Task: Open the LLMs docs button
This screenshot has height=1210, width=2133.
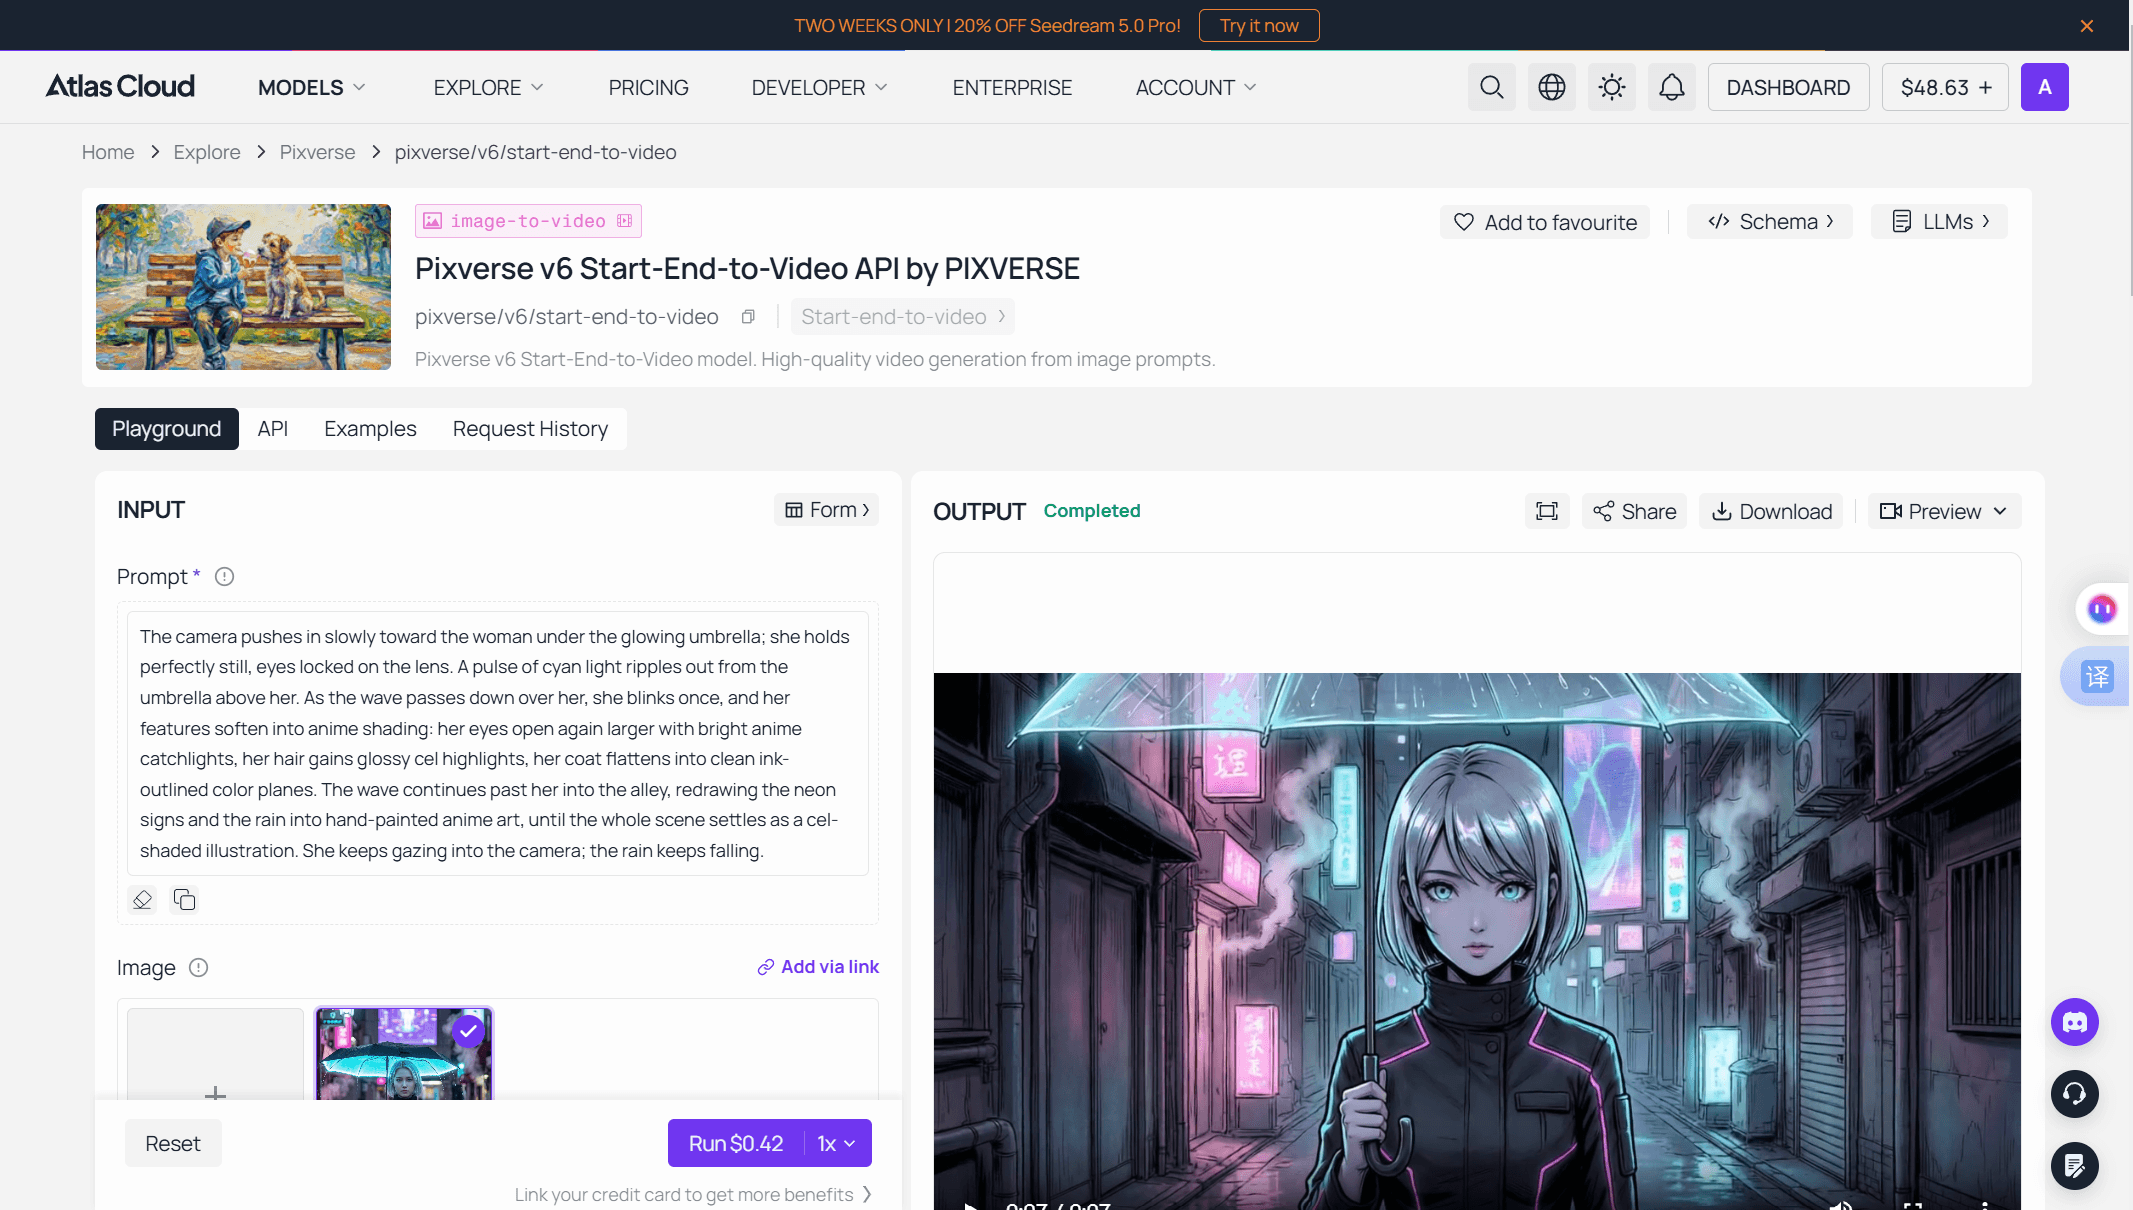Action: coord(1939,222)
